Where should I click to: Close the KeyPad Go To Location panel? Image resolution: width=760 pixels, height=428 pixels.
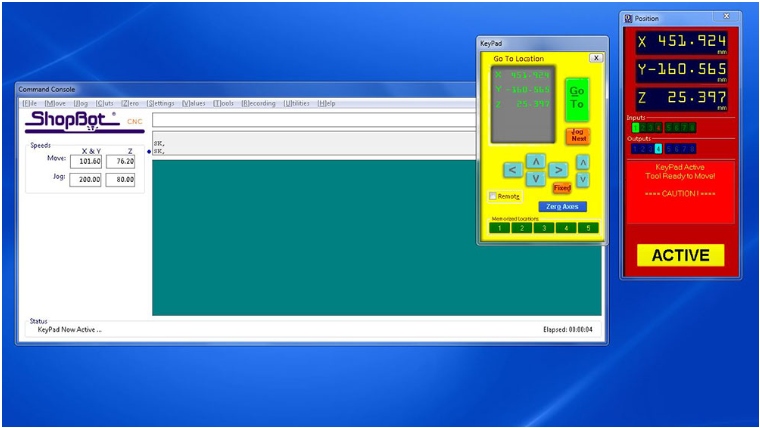tap(596, 58)
